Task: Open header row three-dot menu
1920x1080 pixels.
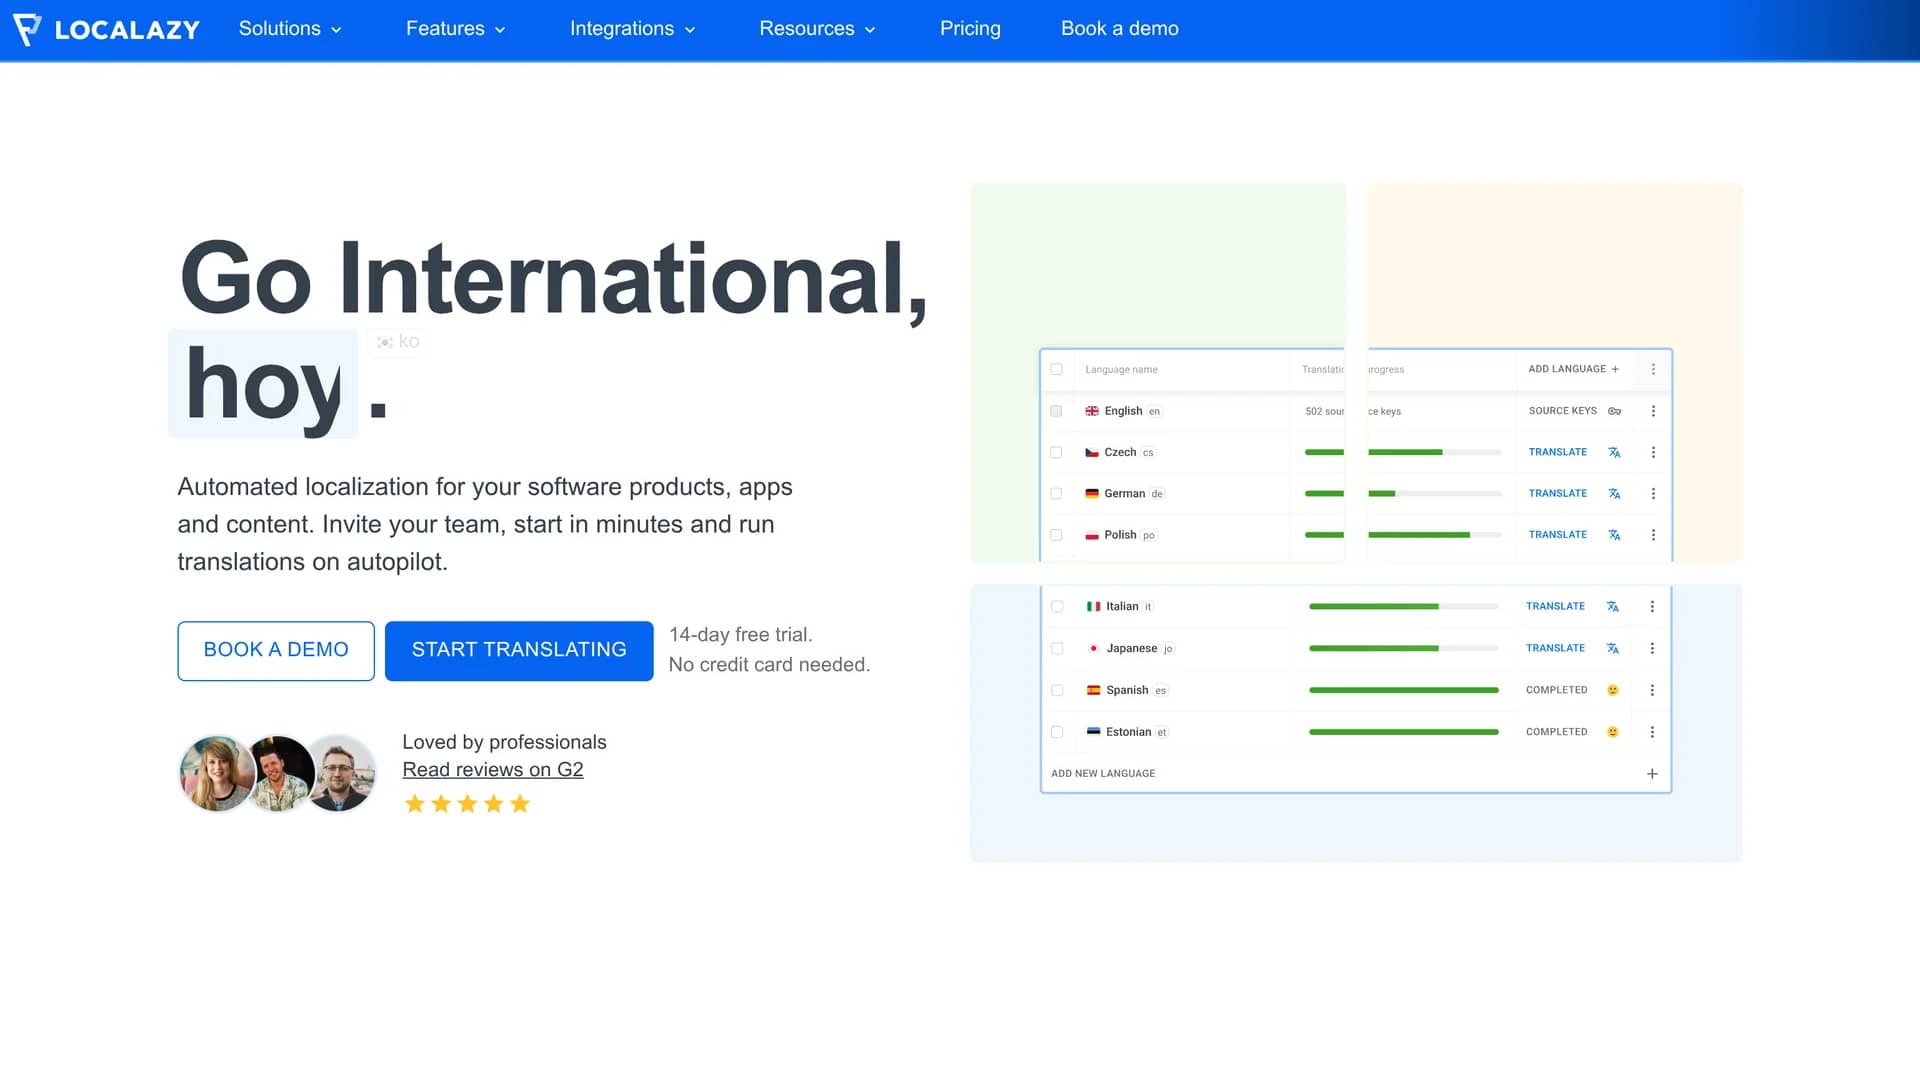Action: pos(1653,369)
